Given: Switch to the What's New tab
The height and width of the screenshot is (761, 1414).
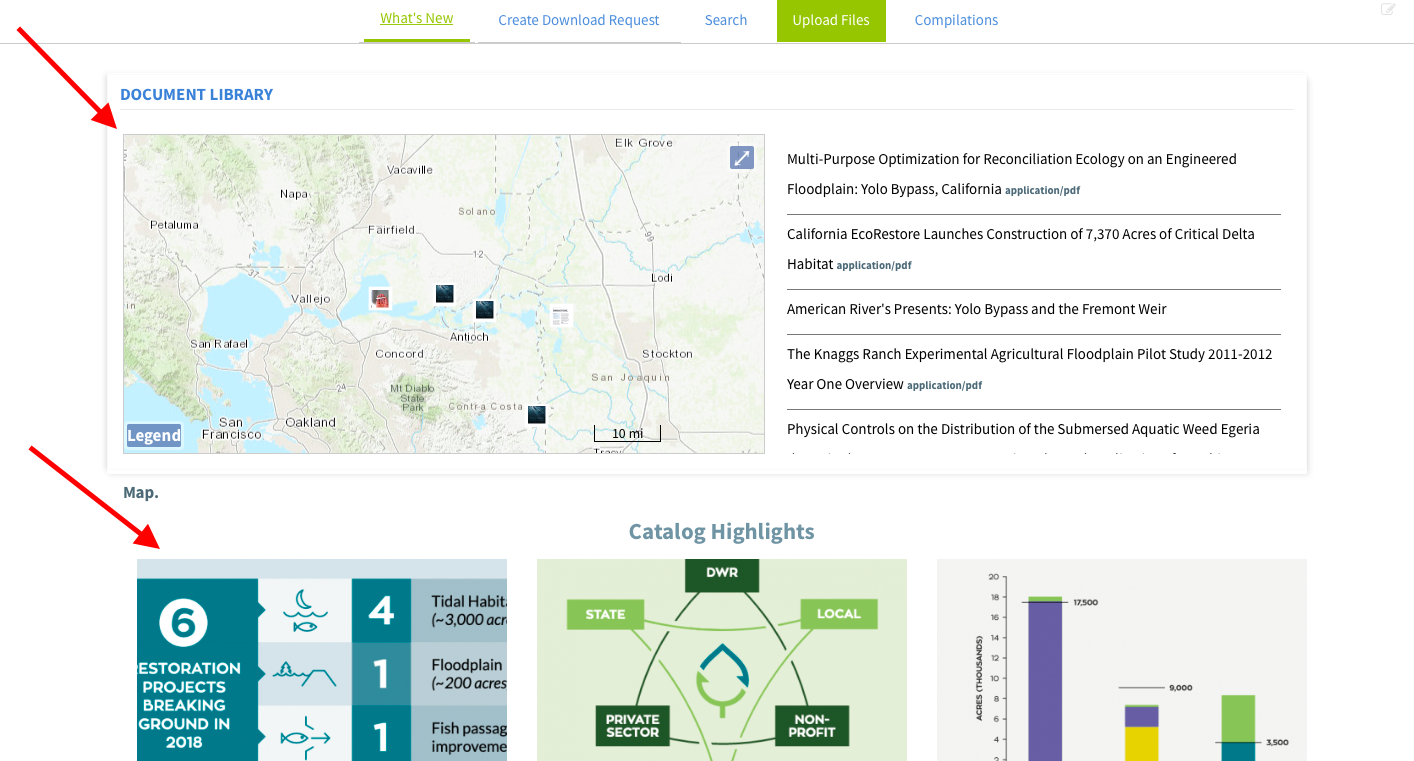Looking at the screenshot, I should coord(416,19).
